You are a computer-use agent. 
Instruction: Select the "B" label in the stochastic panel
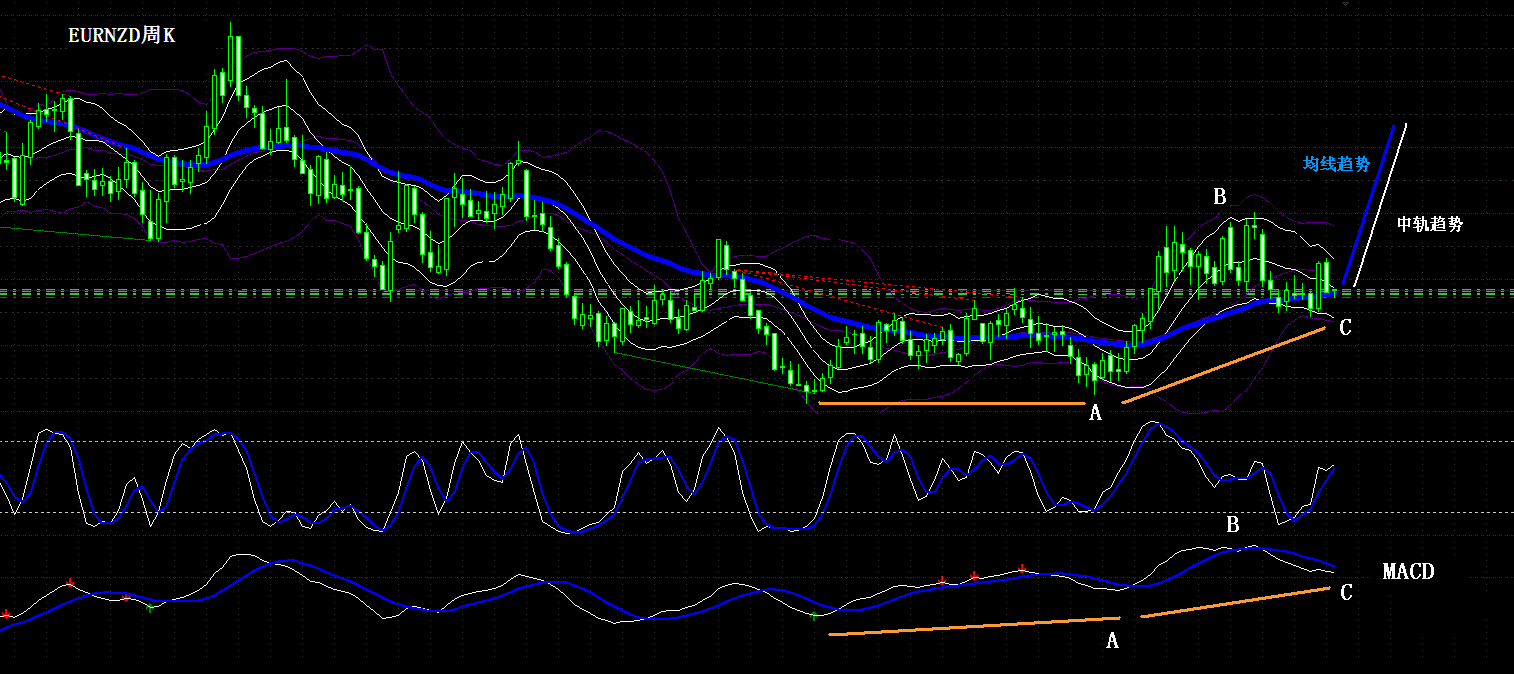point(1233,524)
